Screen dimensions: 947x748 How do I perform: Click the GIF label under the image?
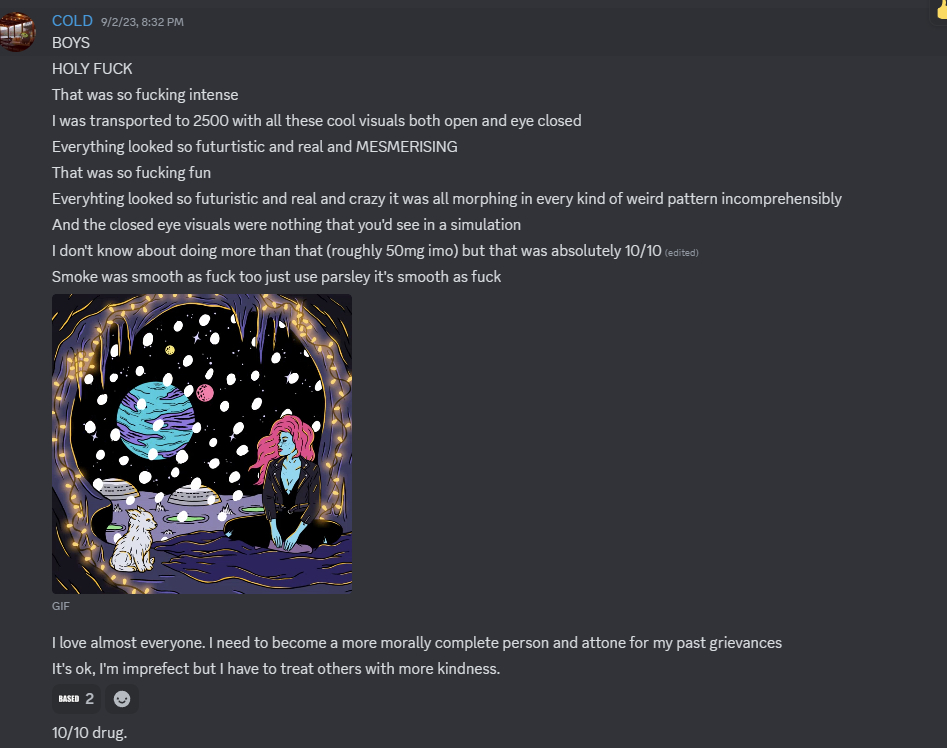coord(60,606)
